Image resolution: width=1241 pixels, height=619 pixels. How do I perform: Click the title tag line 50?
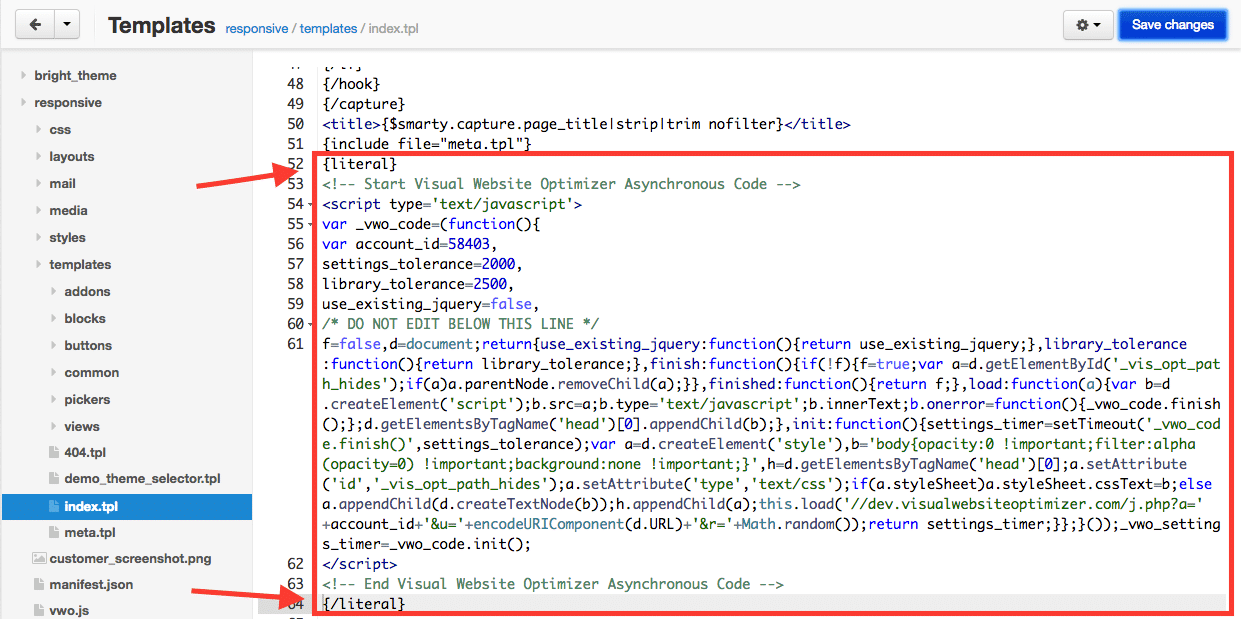586,124
